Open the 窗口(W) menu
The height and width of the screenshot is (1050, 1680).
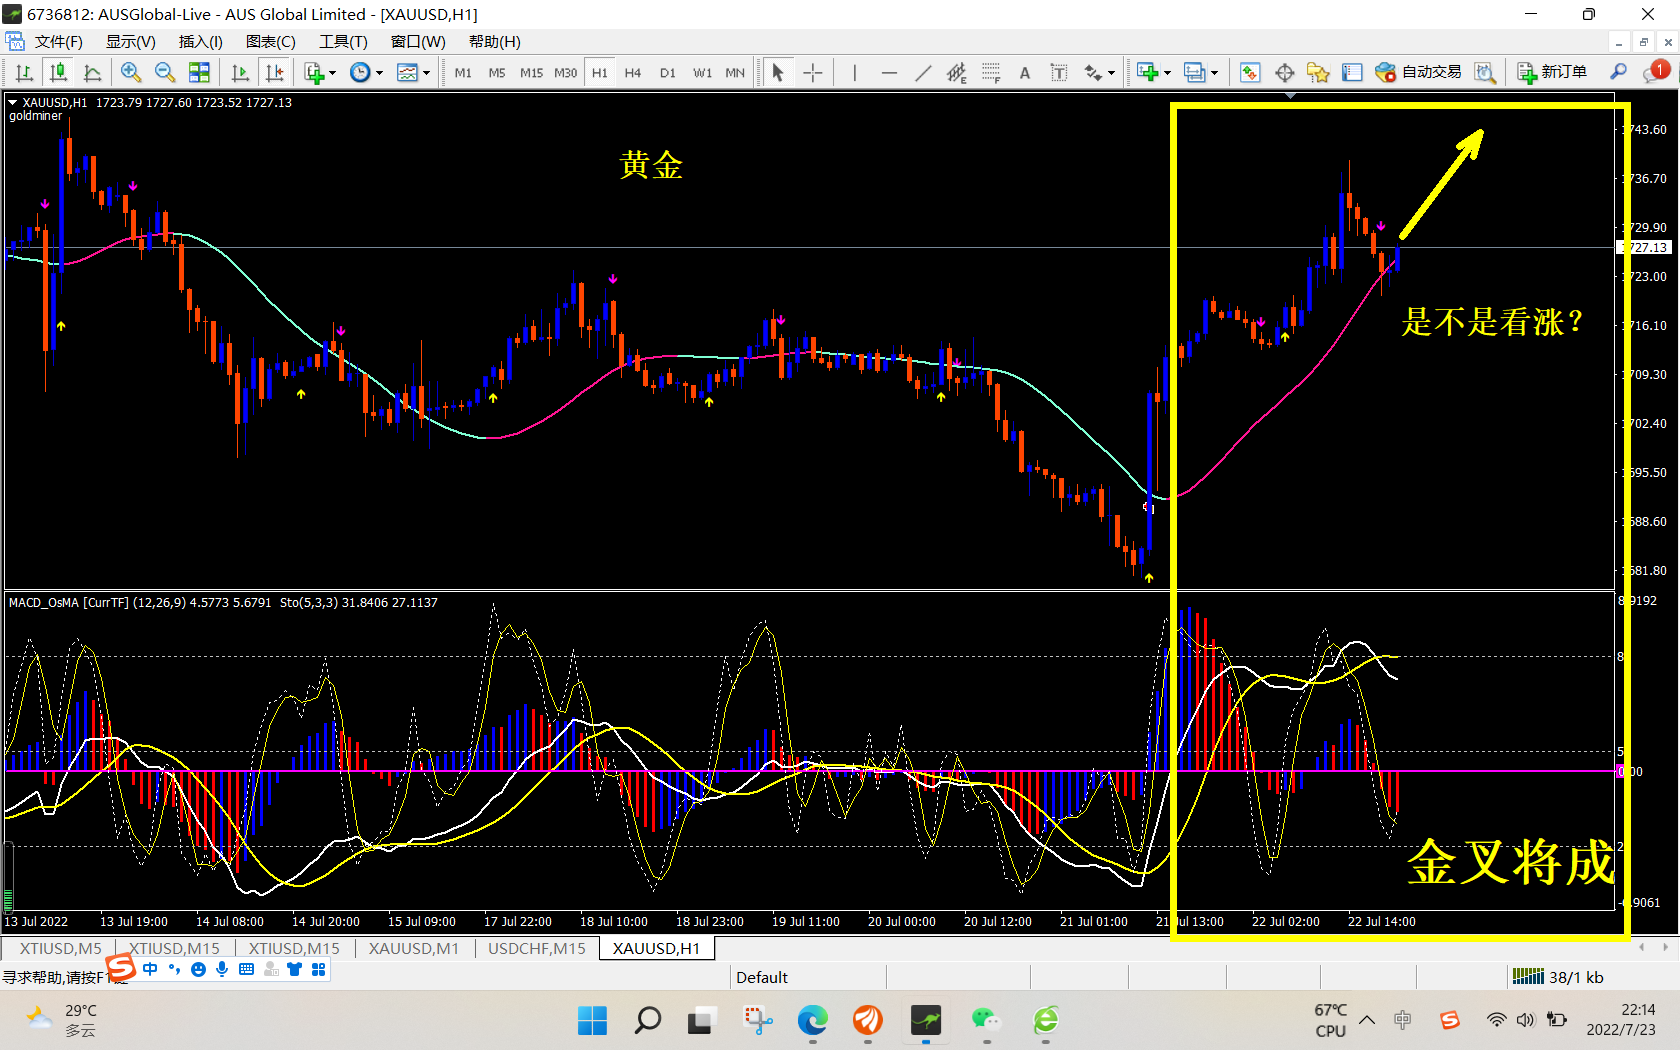click(418, 41)
